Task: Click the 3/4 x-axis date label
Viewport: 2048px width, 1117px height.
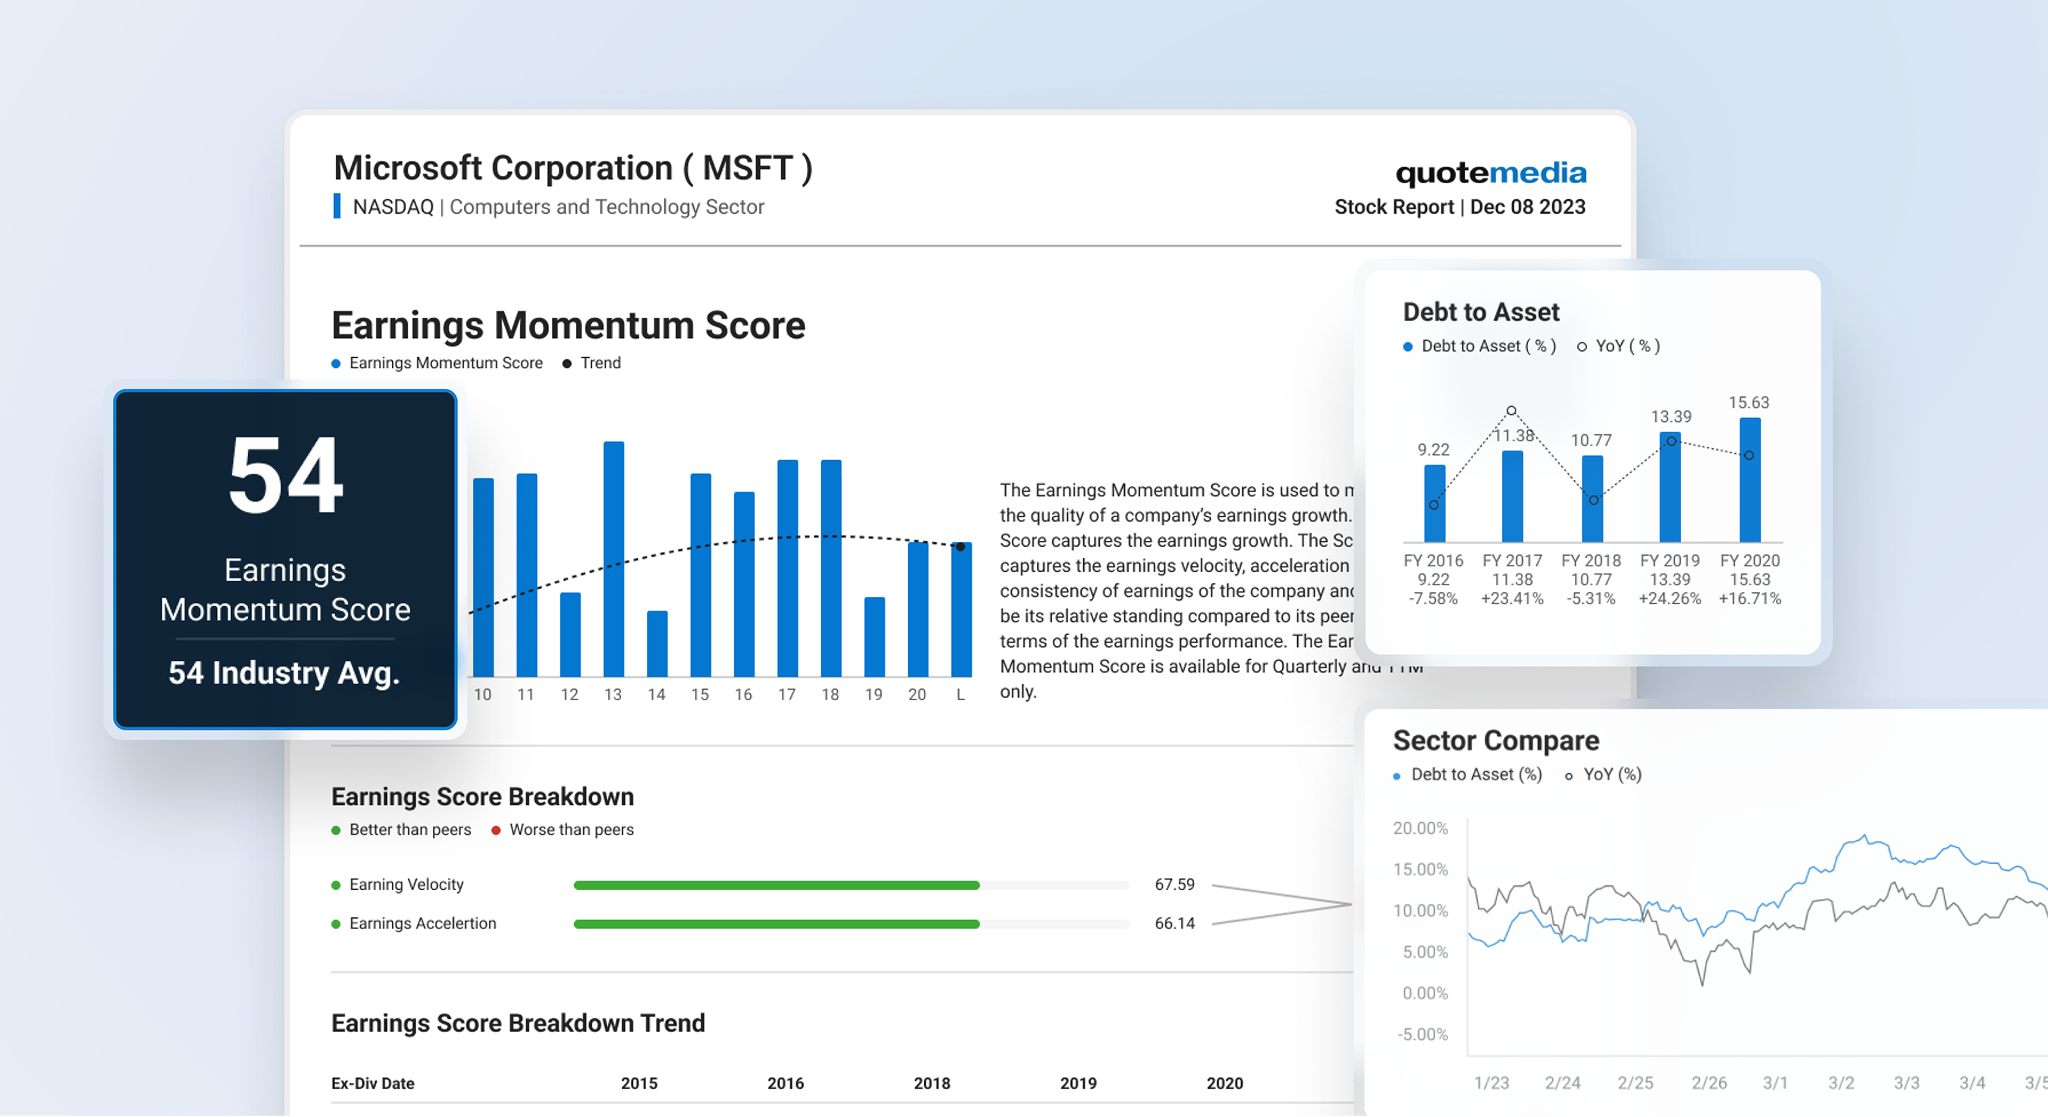Action: pos(1972,1083)
